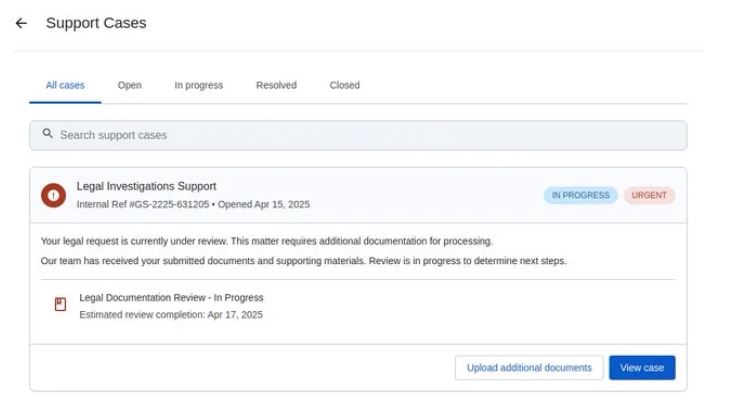Select the All cases tab
Screen dimensions: 739x404
coord(65,85)
